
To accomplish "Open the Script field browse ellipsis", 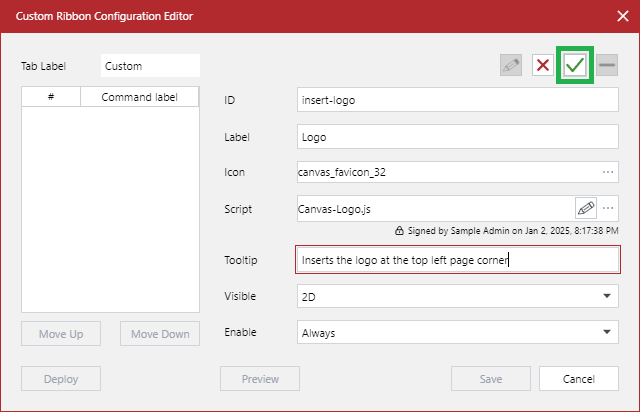I will coord(608,208).
